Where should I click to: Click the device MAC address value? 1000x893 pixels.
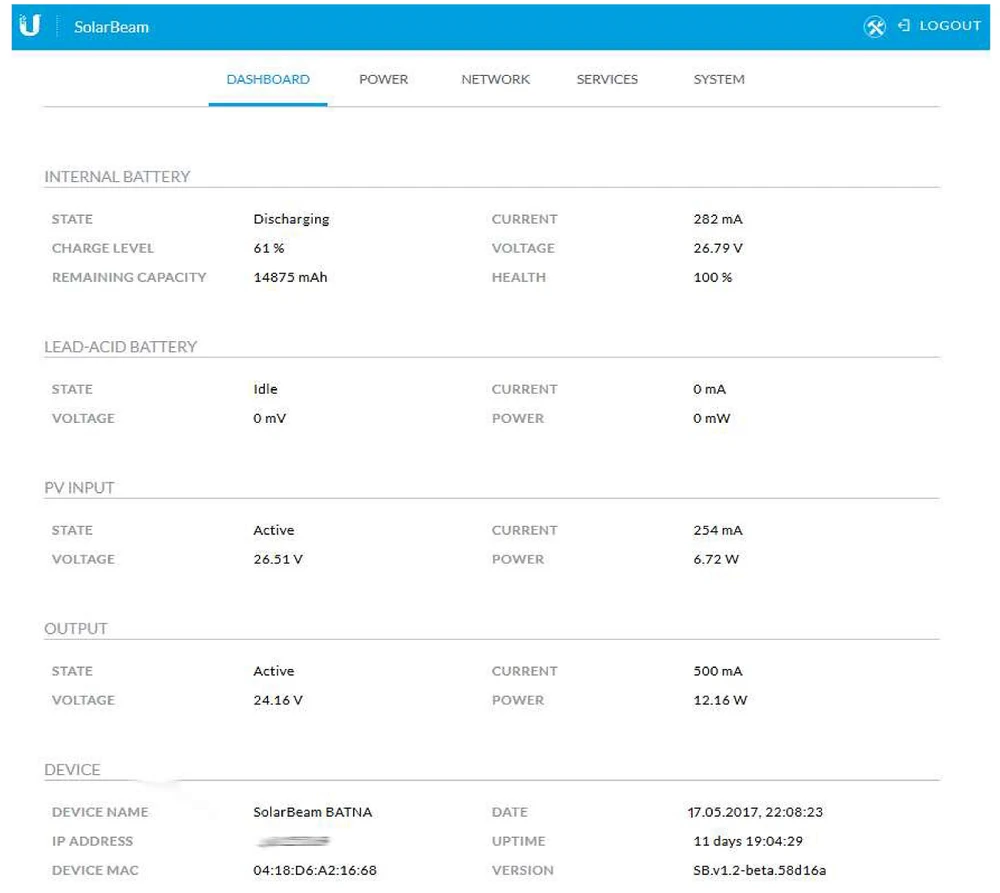point(315,870)
